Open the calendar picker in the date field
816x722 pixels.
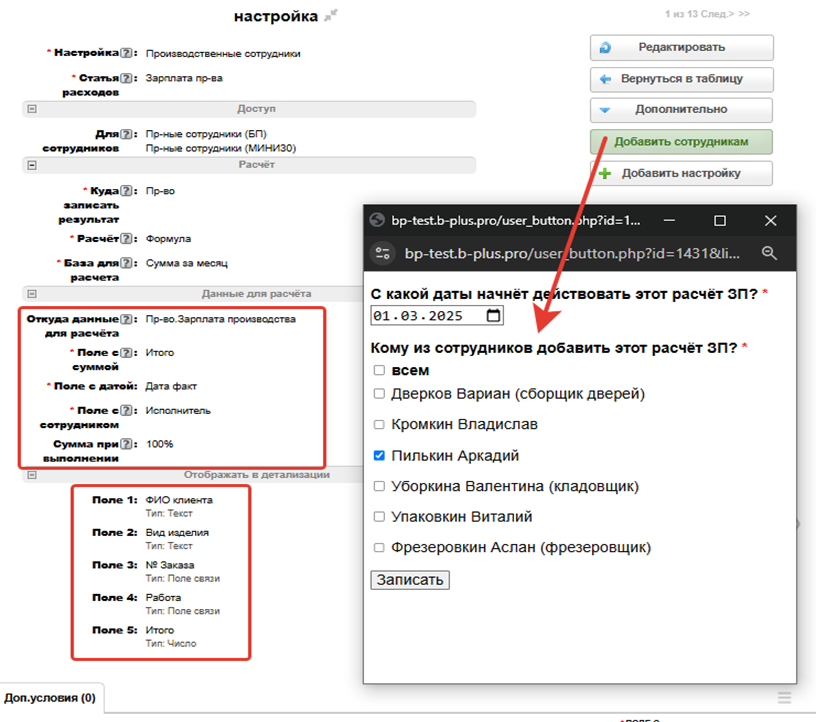click(493, 316)
